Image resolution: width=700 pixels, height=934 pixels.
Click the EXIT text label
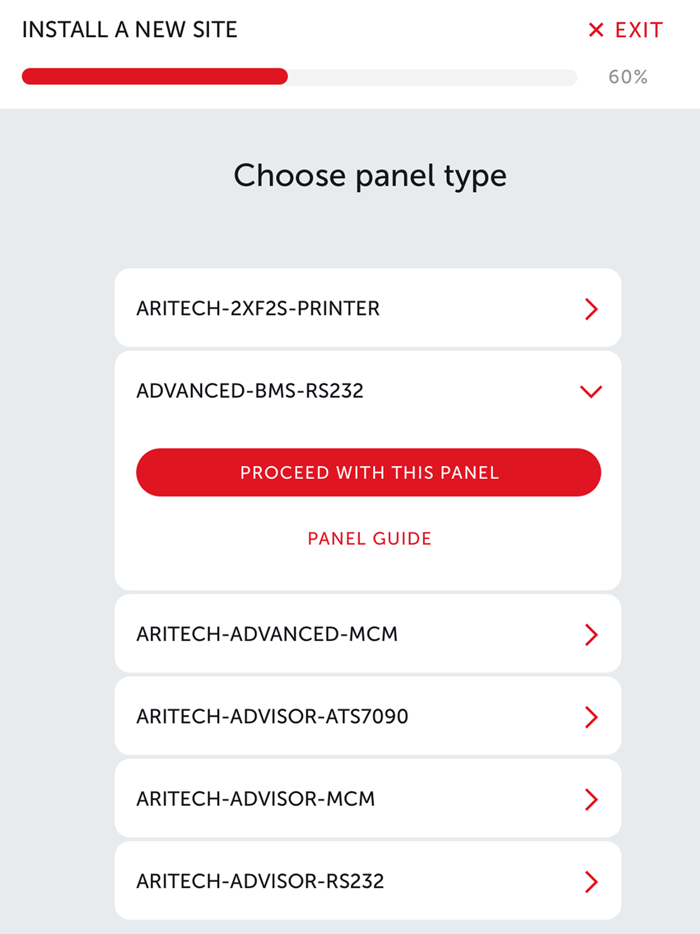coord(639,30)
